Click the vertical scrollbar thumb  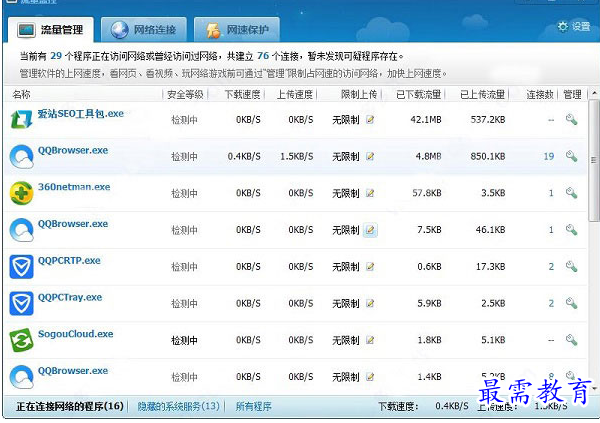tap(594, 160)
